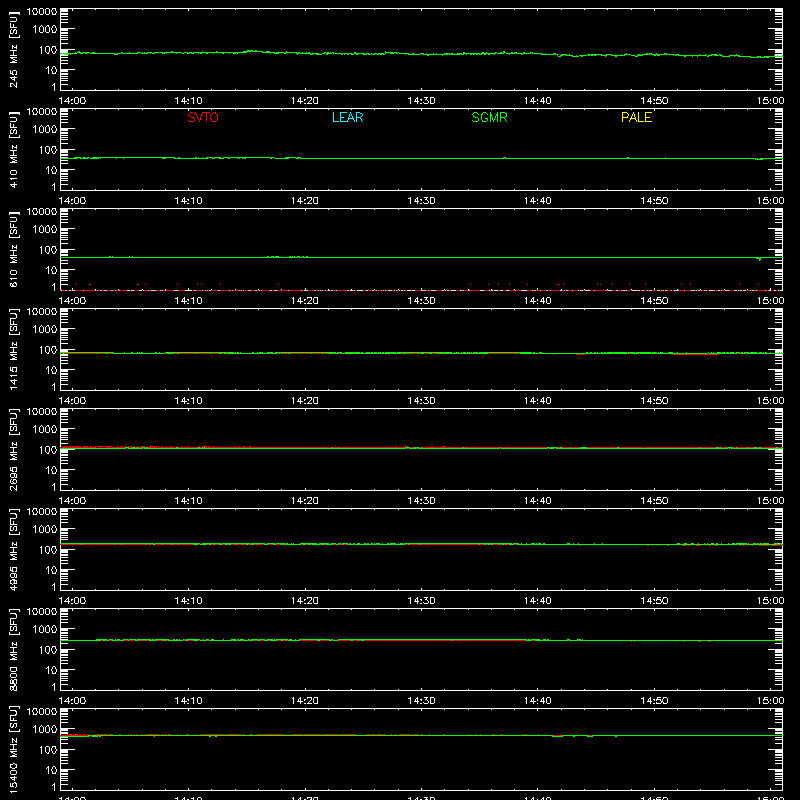Select the 610 MHz [SFU] axis label
Viewport: 800px width, 800px height.
pyautogui.click(x=14, y=249)
